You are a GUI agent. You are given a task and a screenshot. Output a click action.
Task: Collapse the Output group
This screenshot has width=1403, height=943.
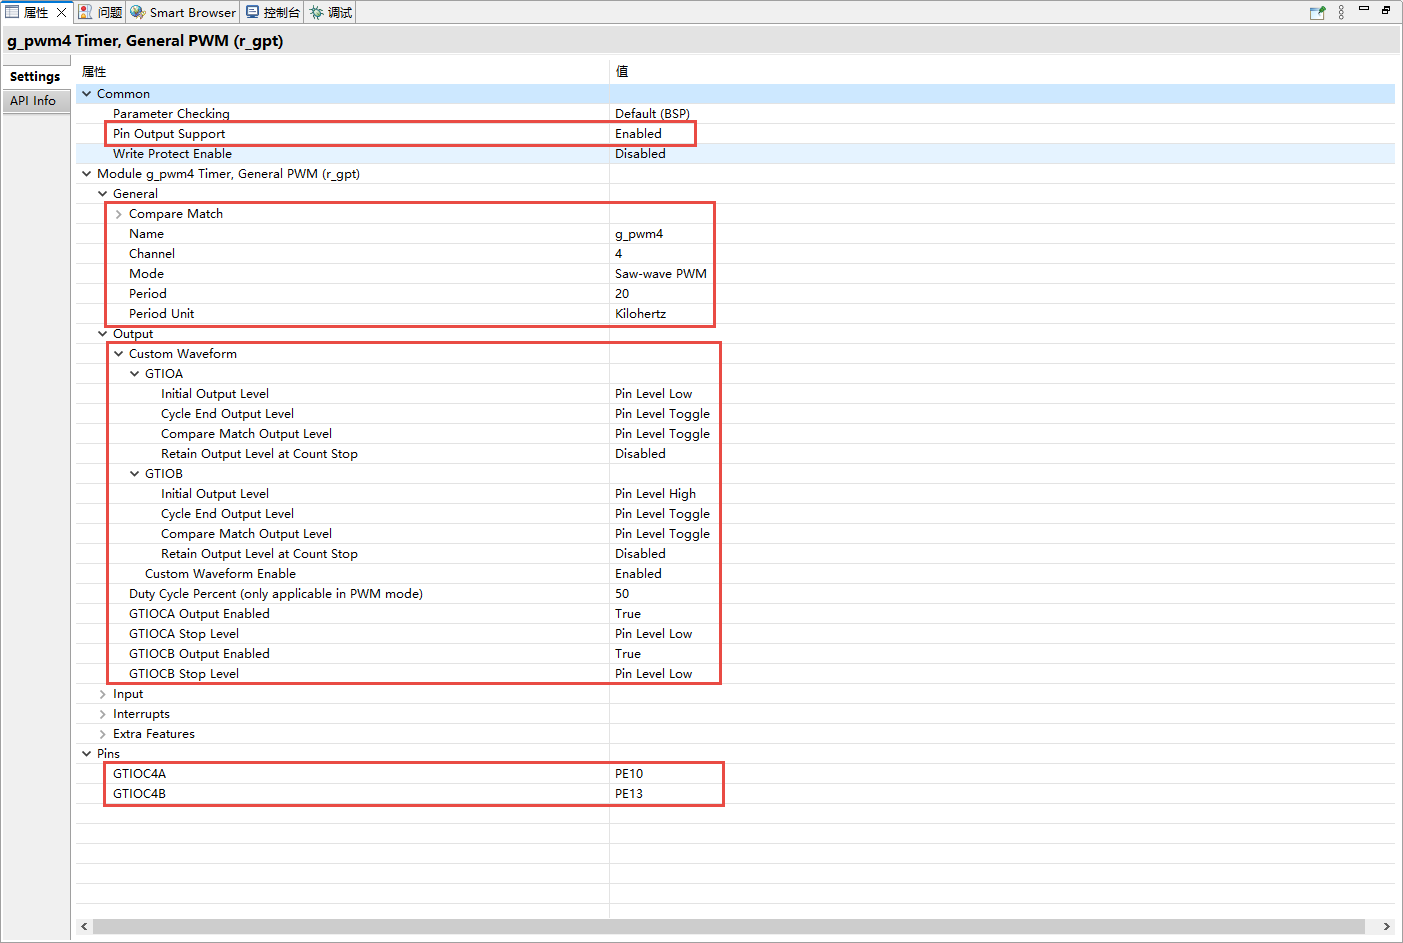point(103,334)
